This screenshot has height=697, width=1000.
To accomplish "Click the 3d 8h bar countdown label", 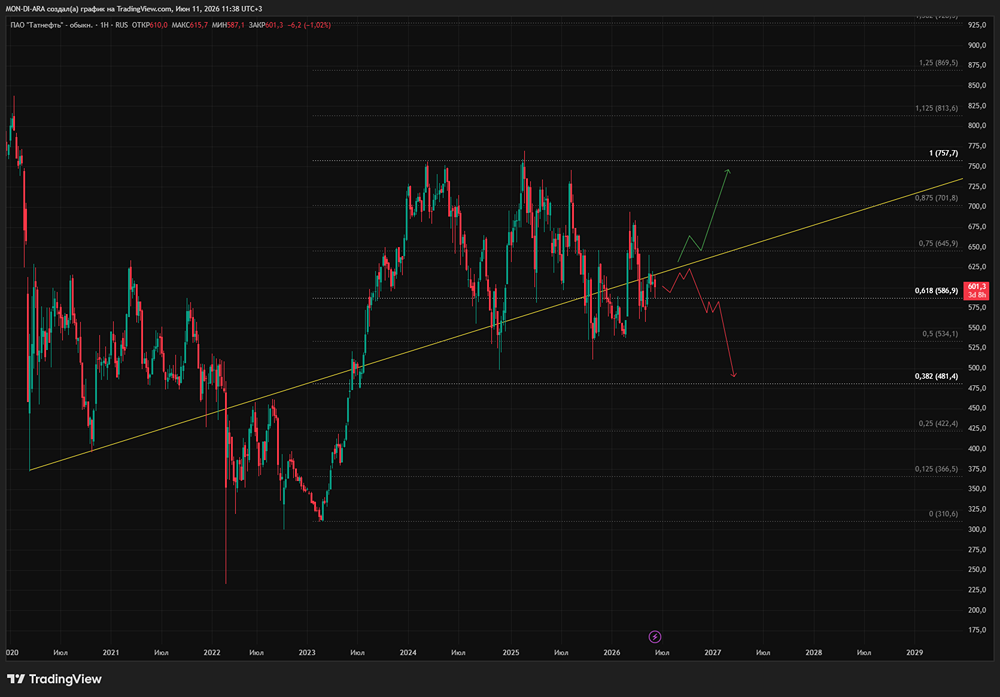I will [x=976, y=295].
